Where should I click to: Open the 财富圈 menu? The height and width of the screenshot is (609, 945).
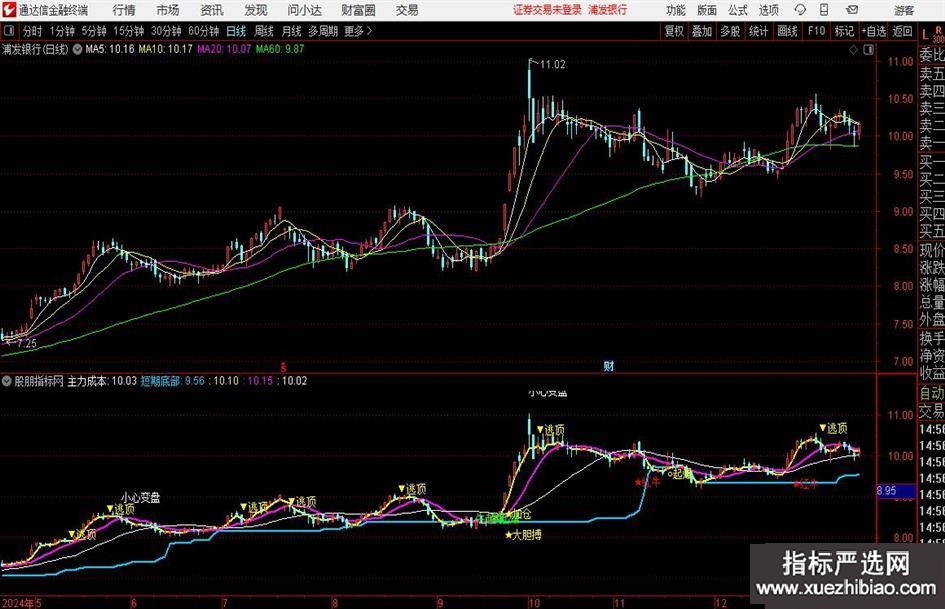tap(358, 10)
